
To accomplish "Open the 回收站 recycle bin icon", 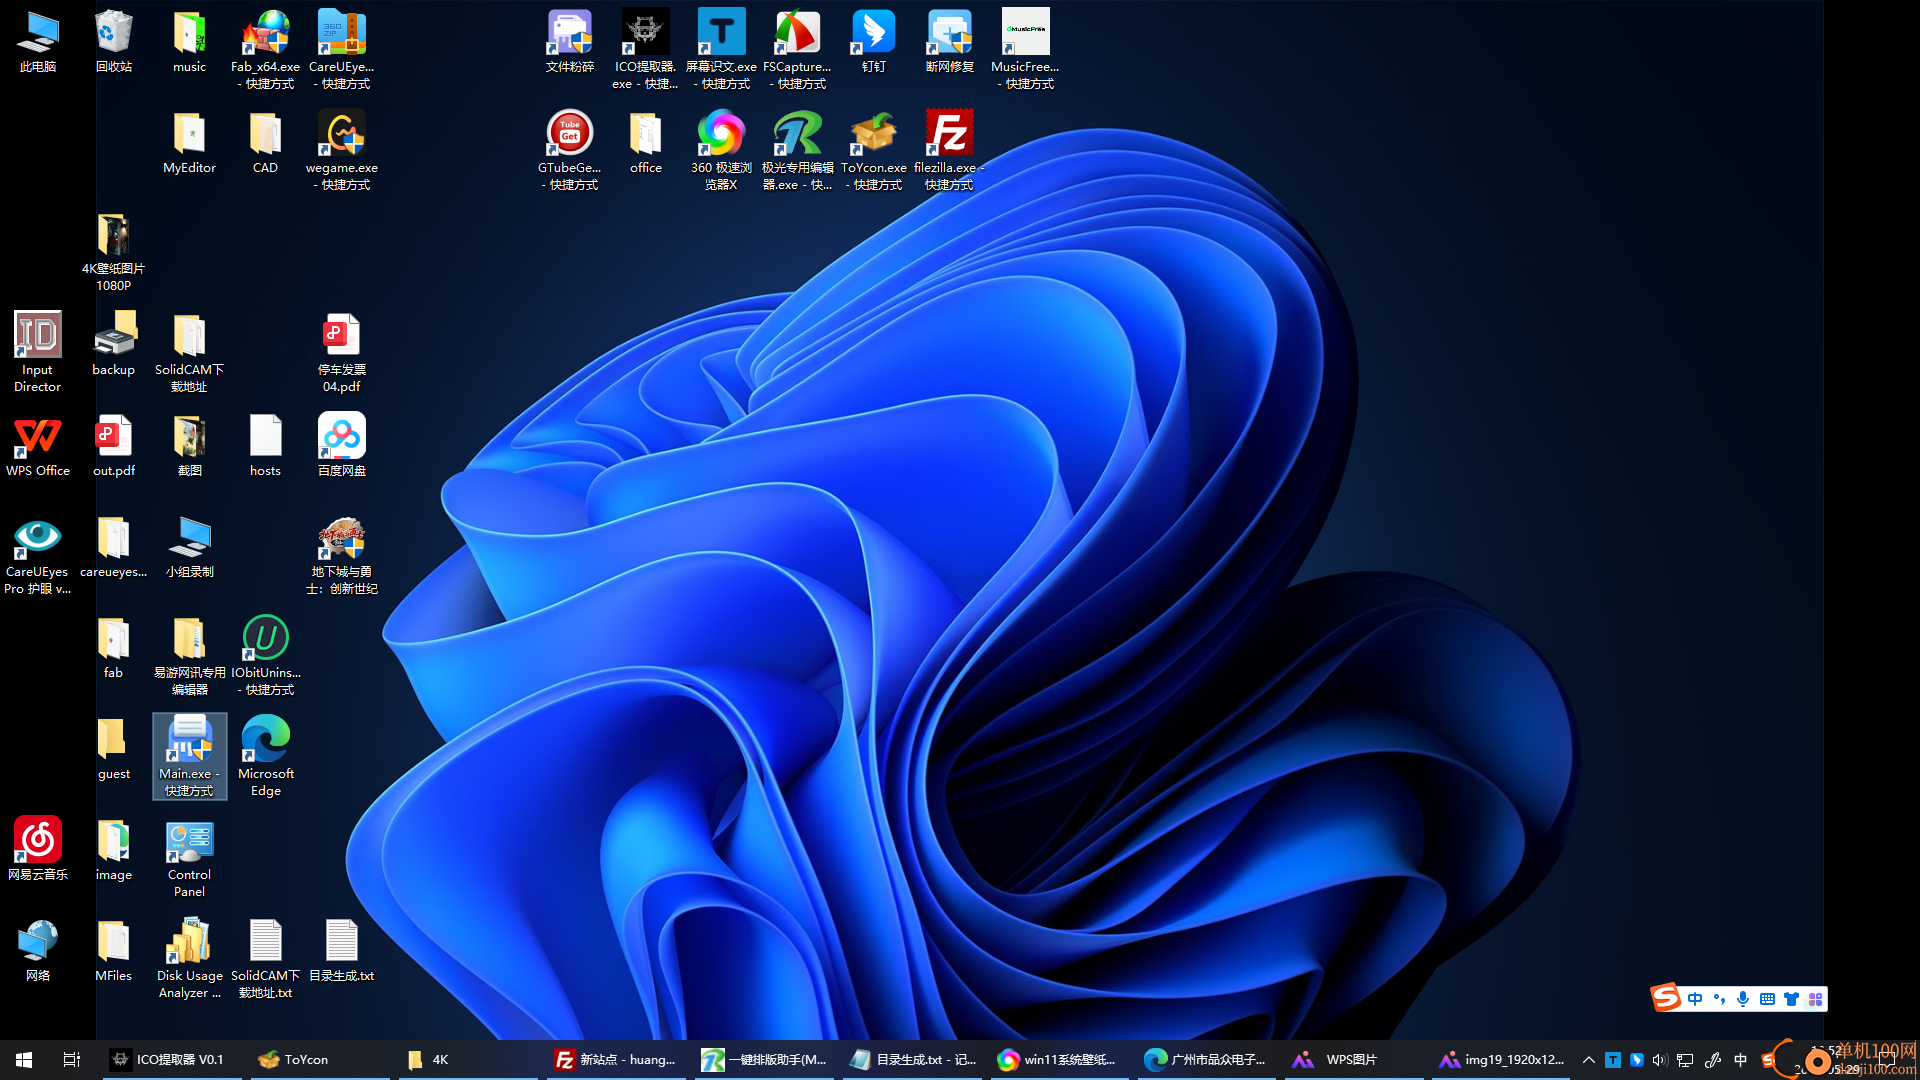I will click(x=114, y=42).
